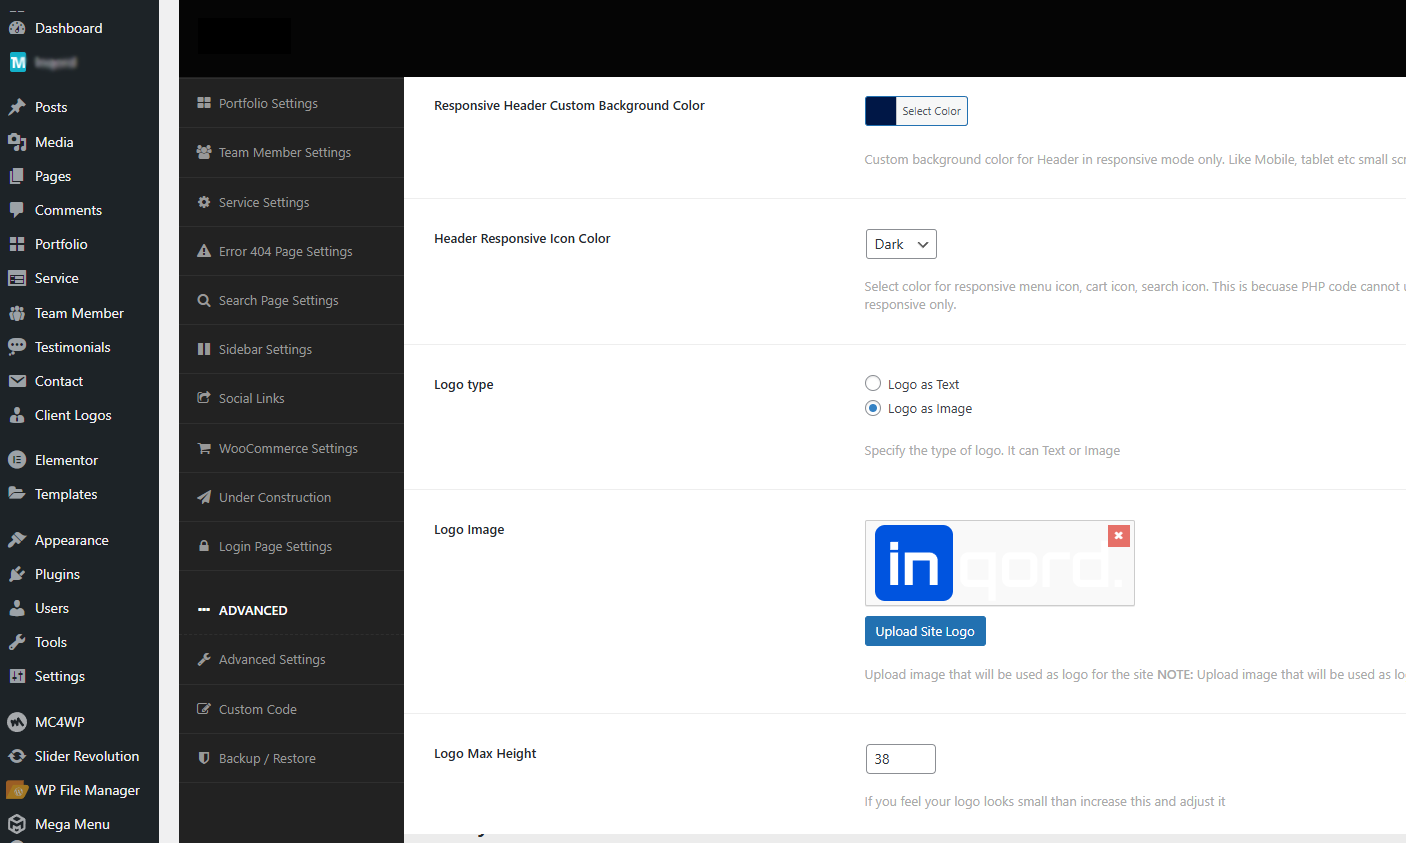The width and height of the screenshot is (1406, 843).
Task: Click the Upload Site Logo button
Action: pos(925,631)
